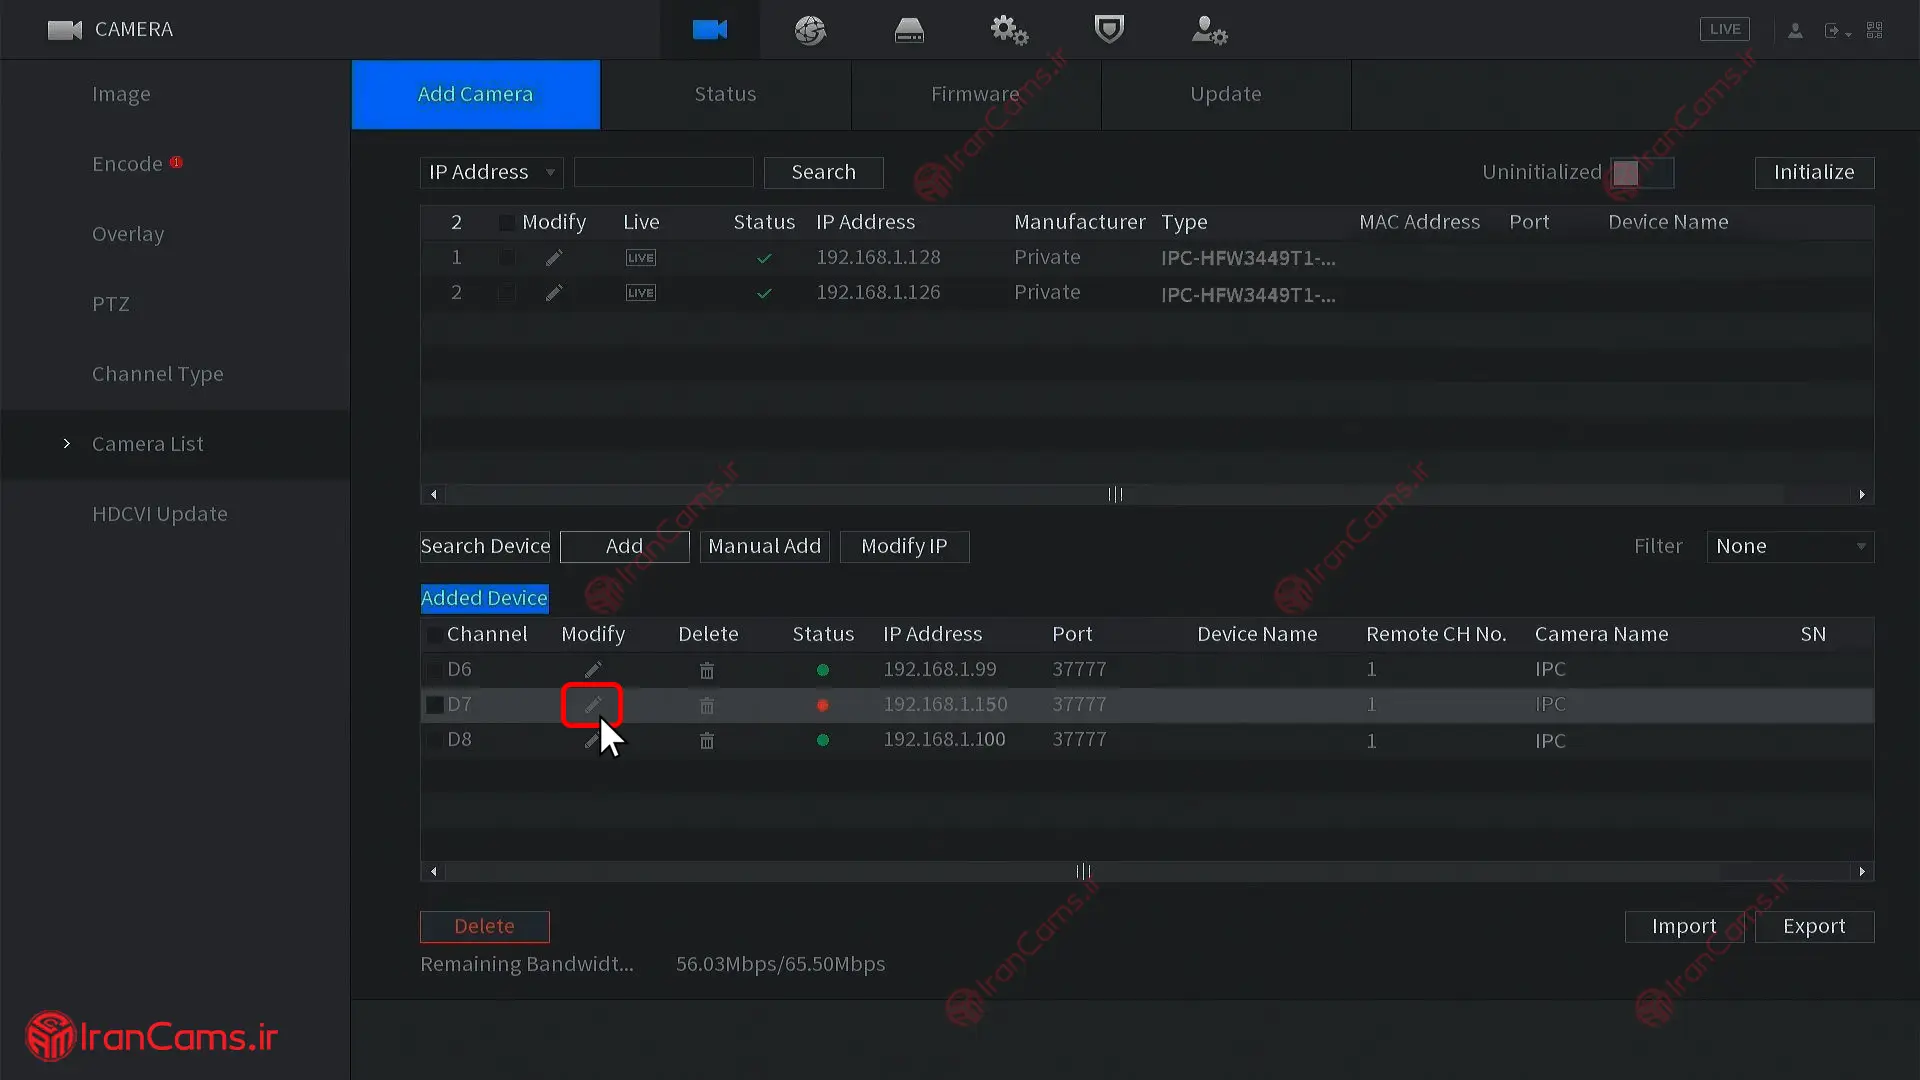Tick the select-all checkbox in search results header
Image resolution: width=1920 pixels, height=1080 pixels.
(507, 222)
